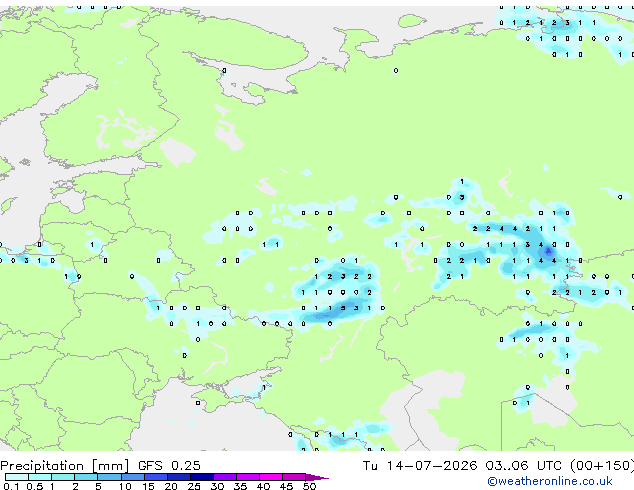
Task: Select the 1 to 2 mm legend swatch
Action: point(63,477)
